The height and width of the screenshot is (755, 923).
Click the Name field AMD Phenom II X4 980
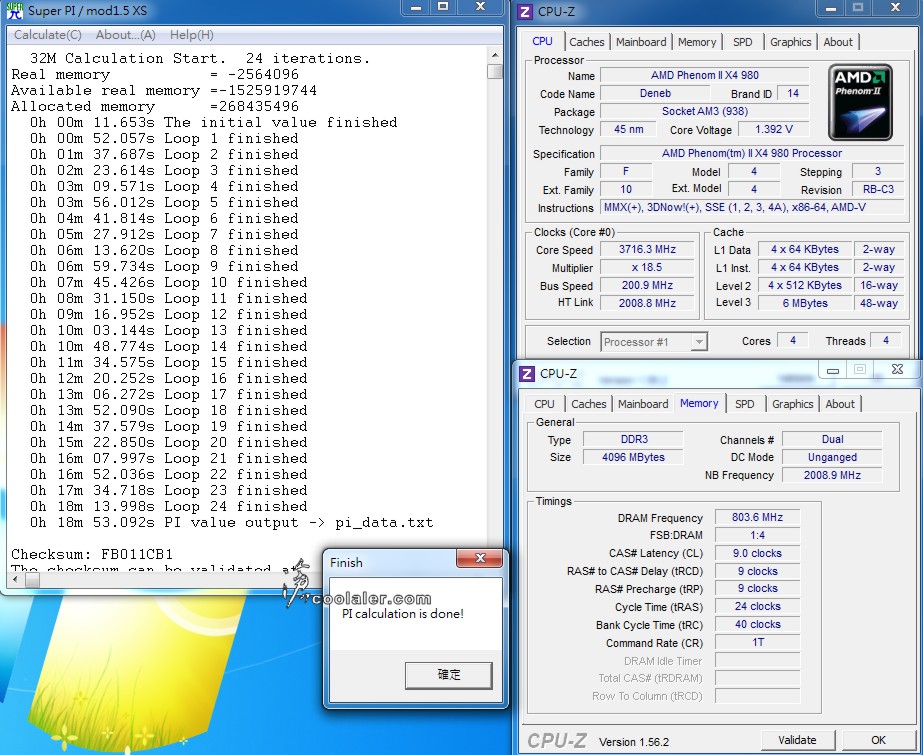click(x=705, y=75)
